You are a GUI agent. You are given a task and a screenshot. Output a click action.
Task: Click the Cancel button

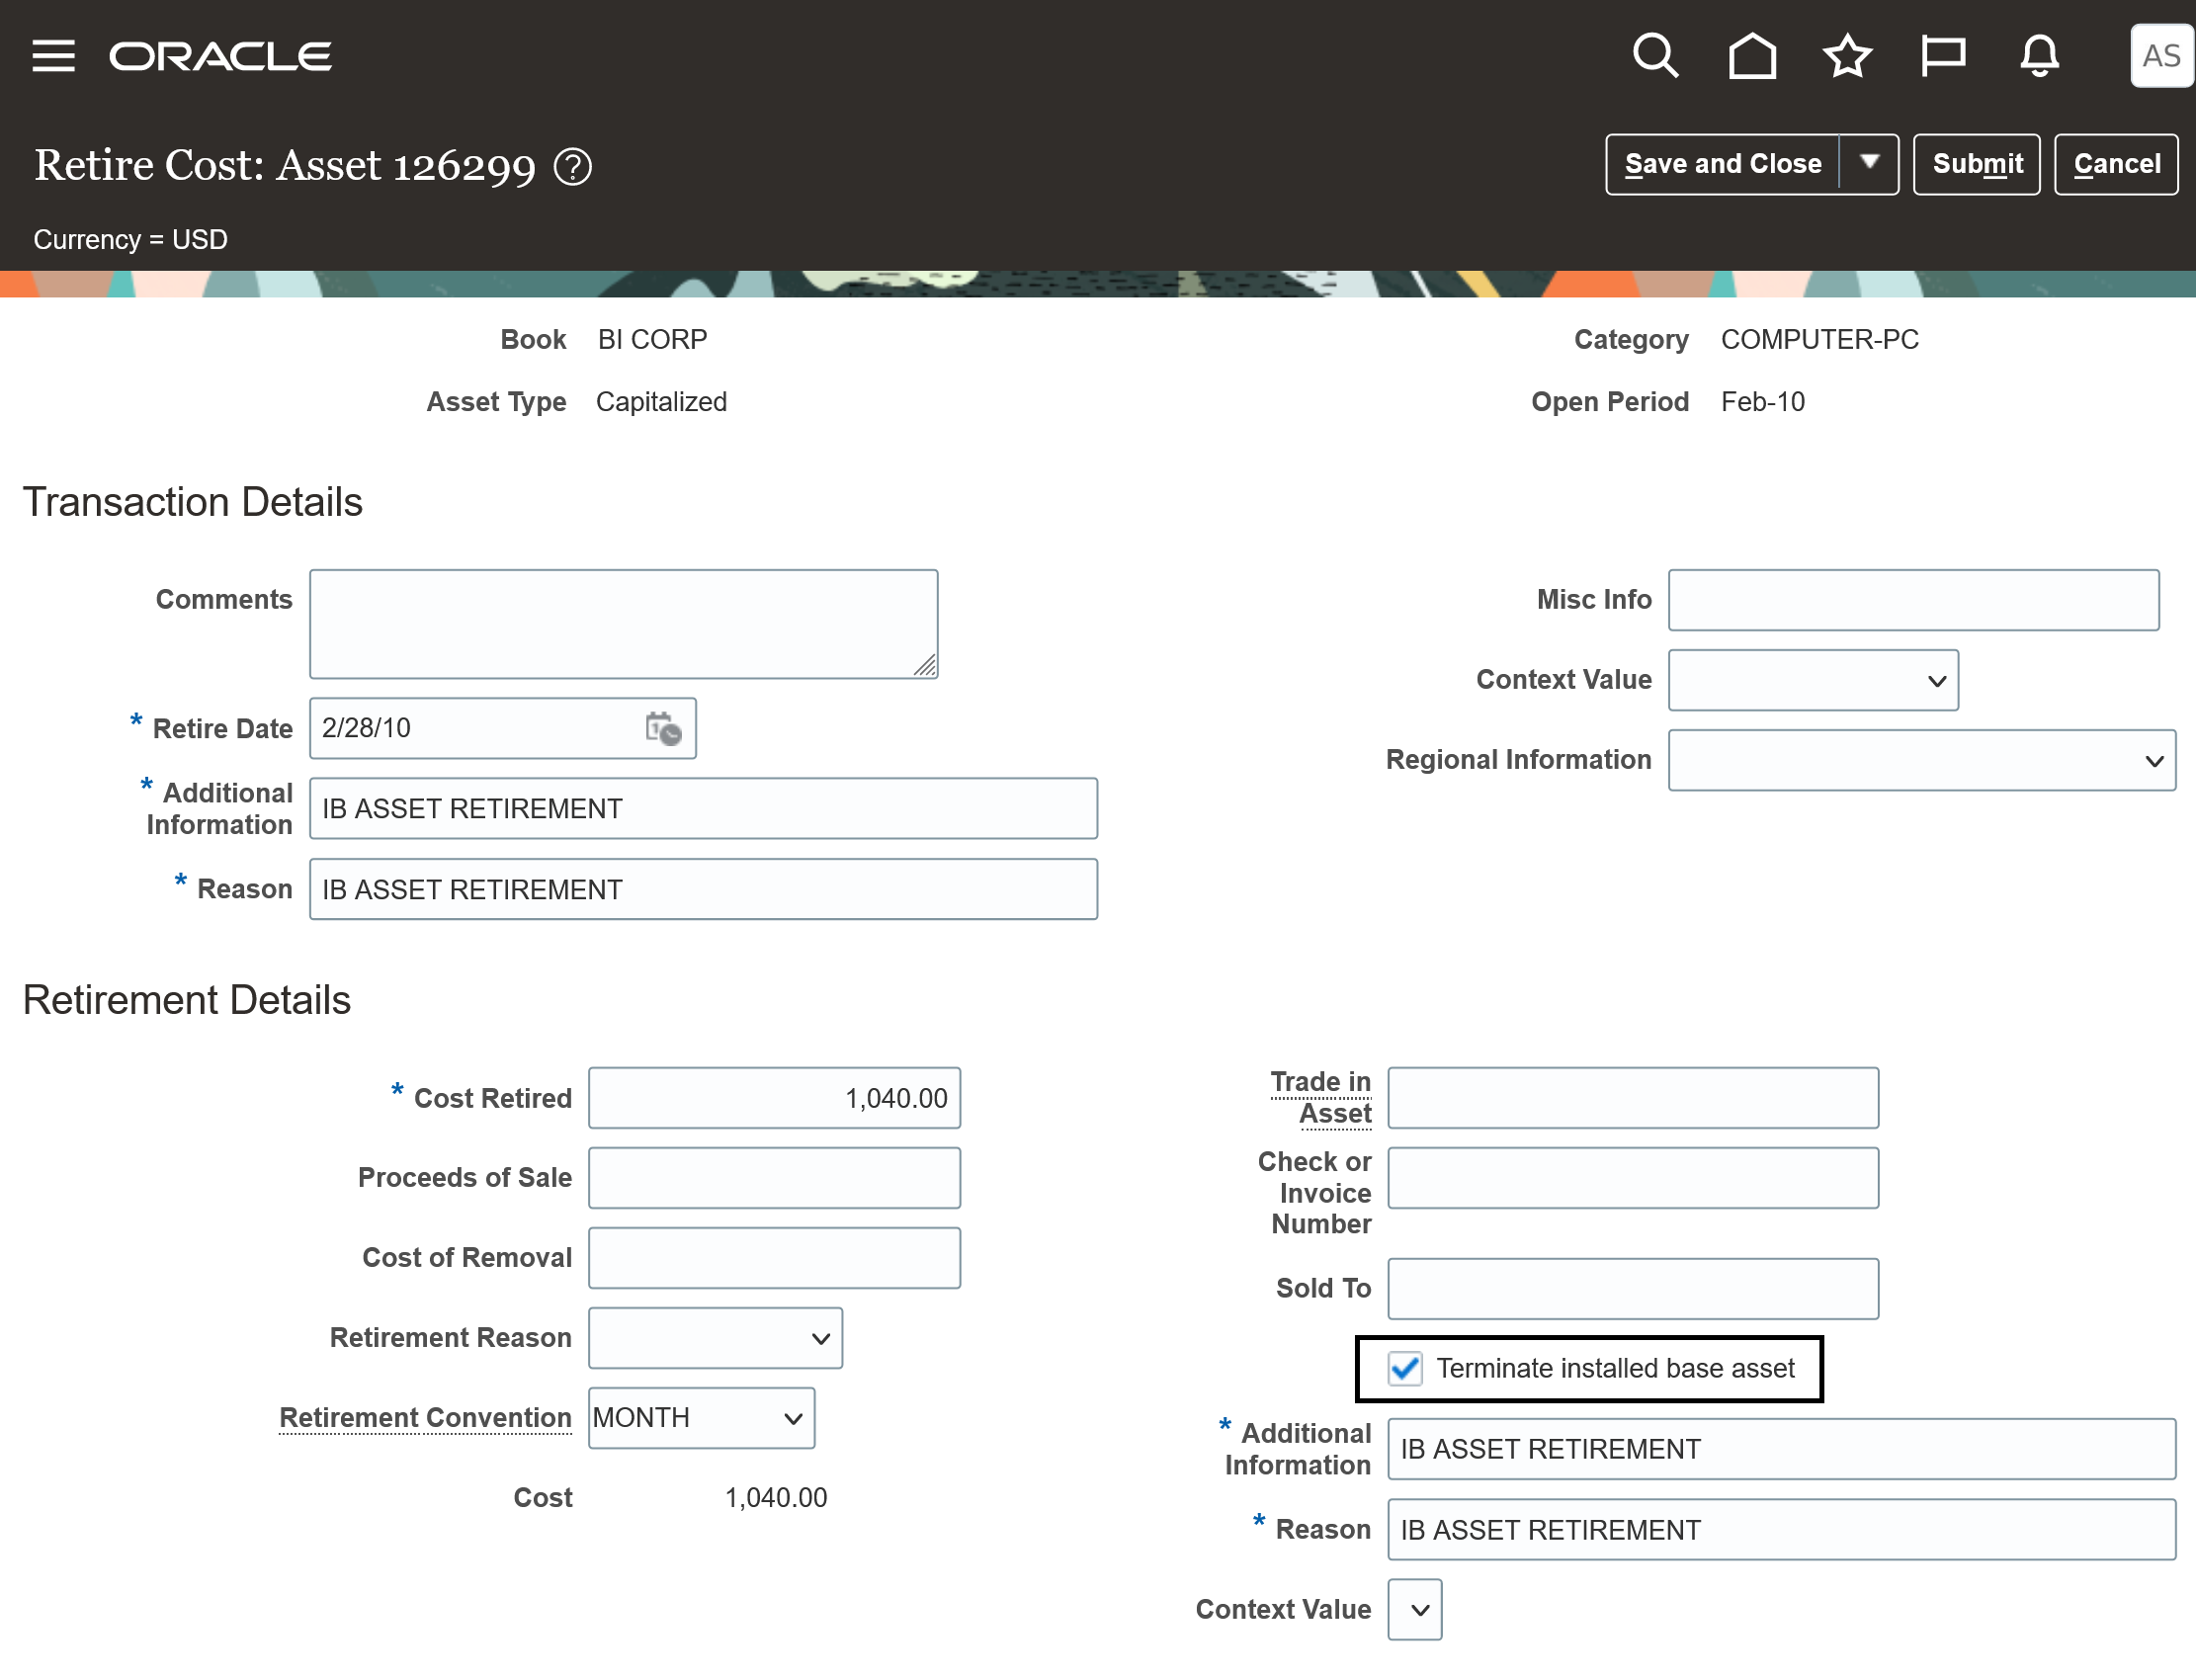[x=2117, y=163]
